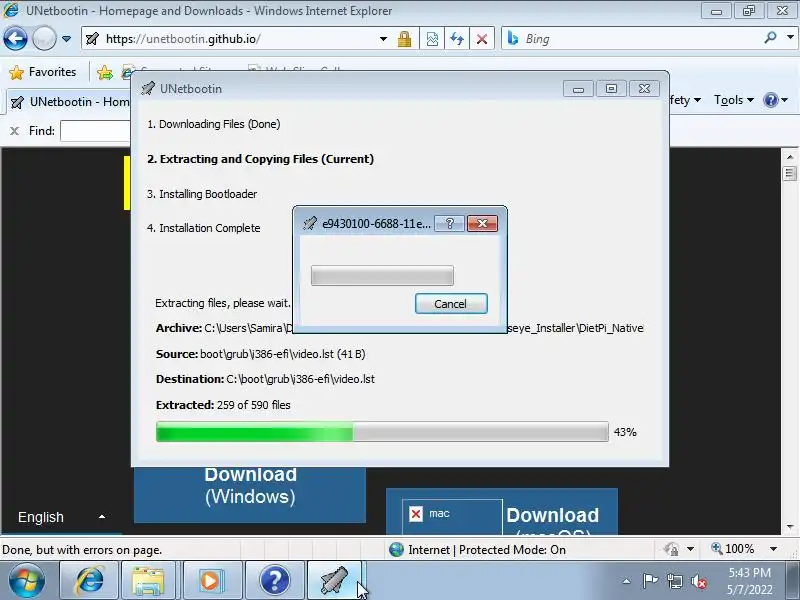
Task: Click the 'Installing Bootloader' step text
Action: click(x=202, y=194)
